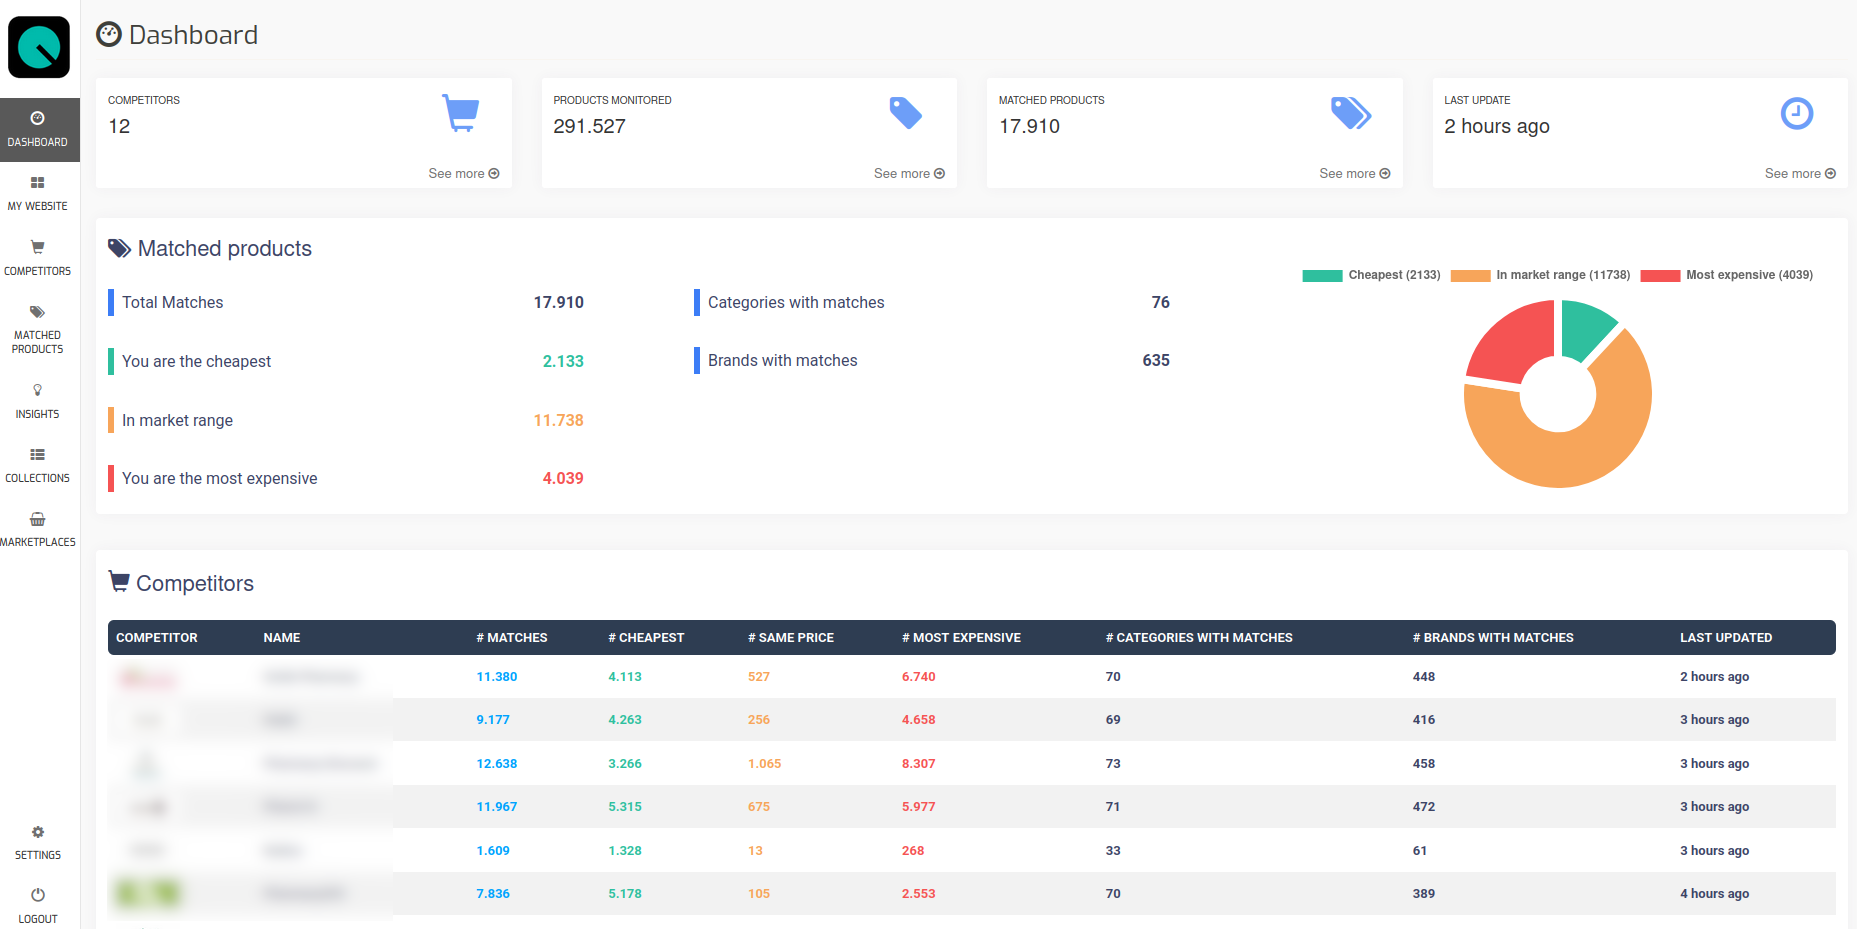Screen dimensions: 1857x929
Task: Log out using the power icon
Action: click(38, 895)
